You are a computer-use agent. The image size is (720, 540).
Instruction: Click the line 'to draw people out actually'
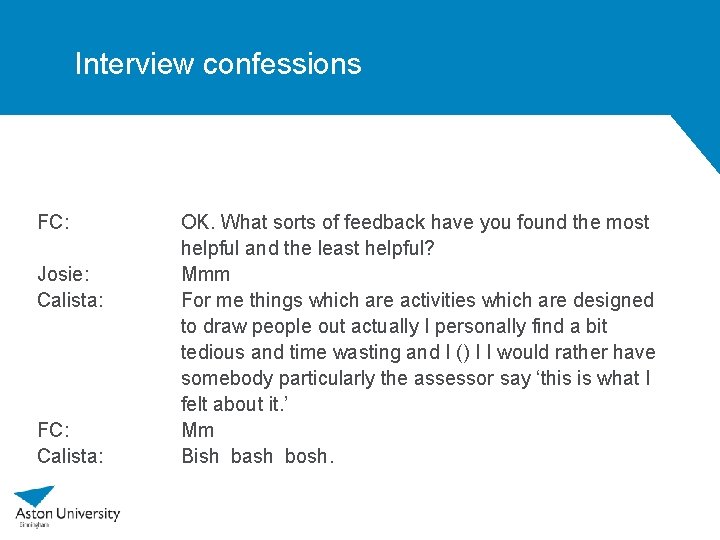[x=394, y=326]
